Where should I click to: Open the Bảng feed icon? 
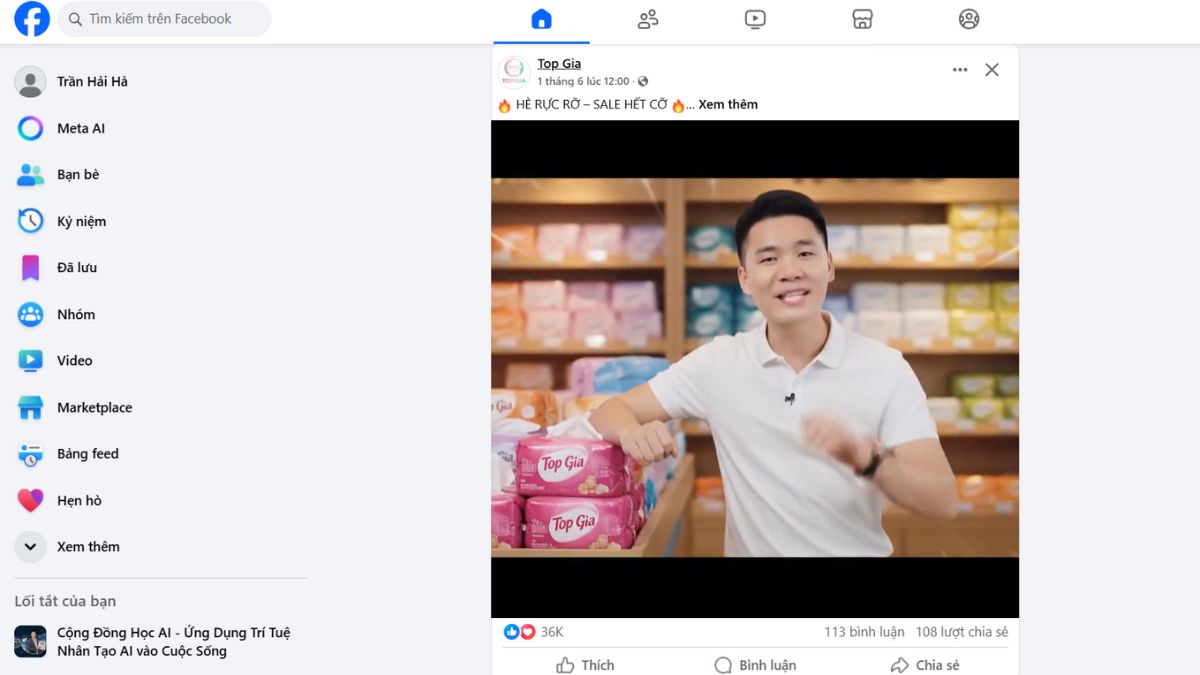[30, 454]
